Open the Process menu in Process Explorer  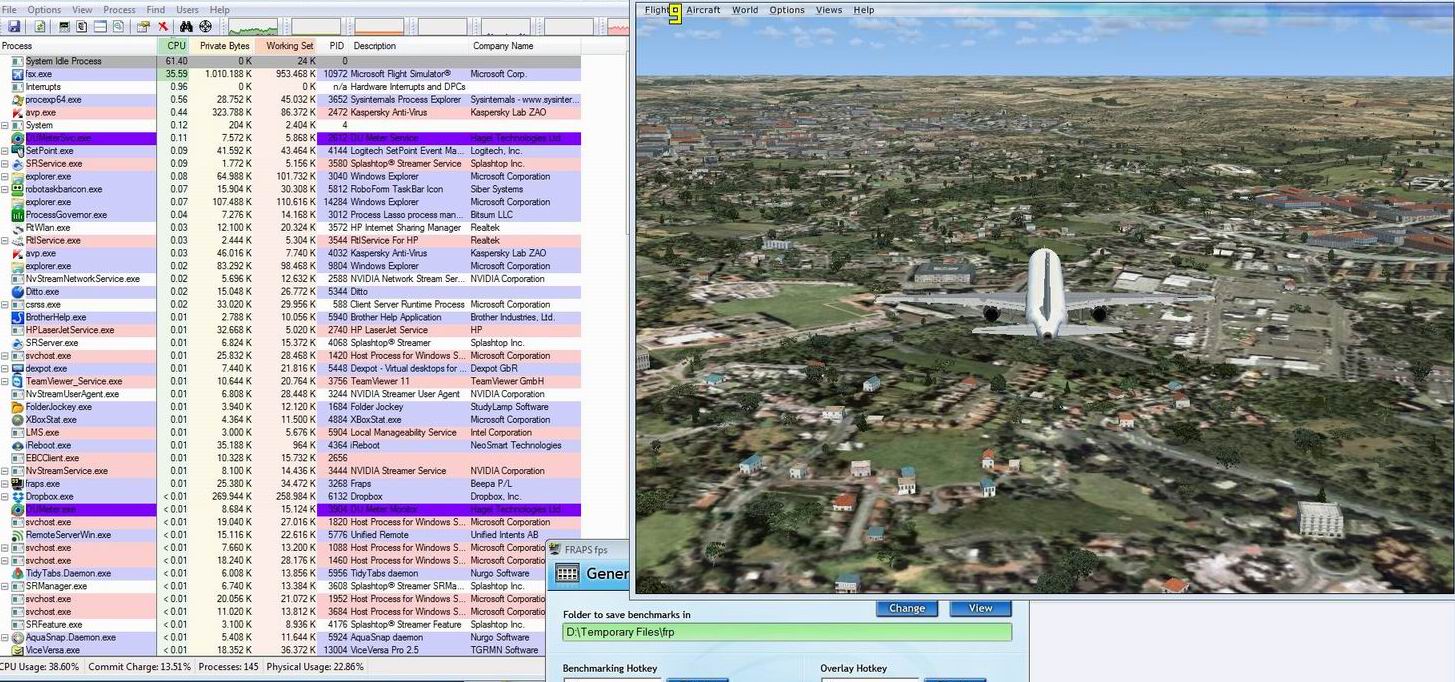tap(119, 10)
